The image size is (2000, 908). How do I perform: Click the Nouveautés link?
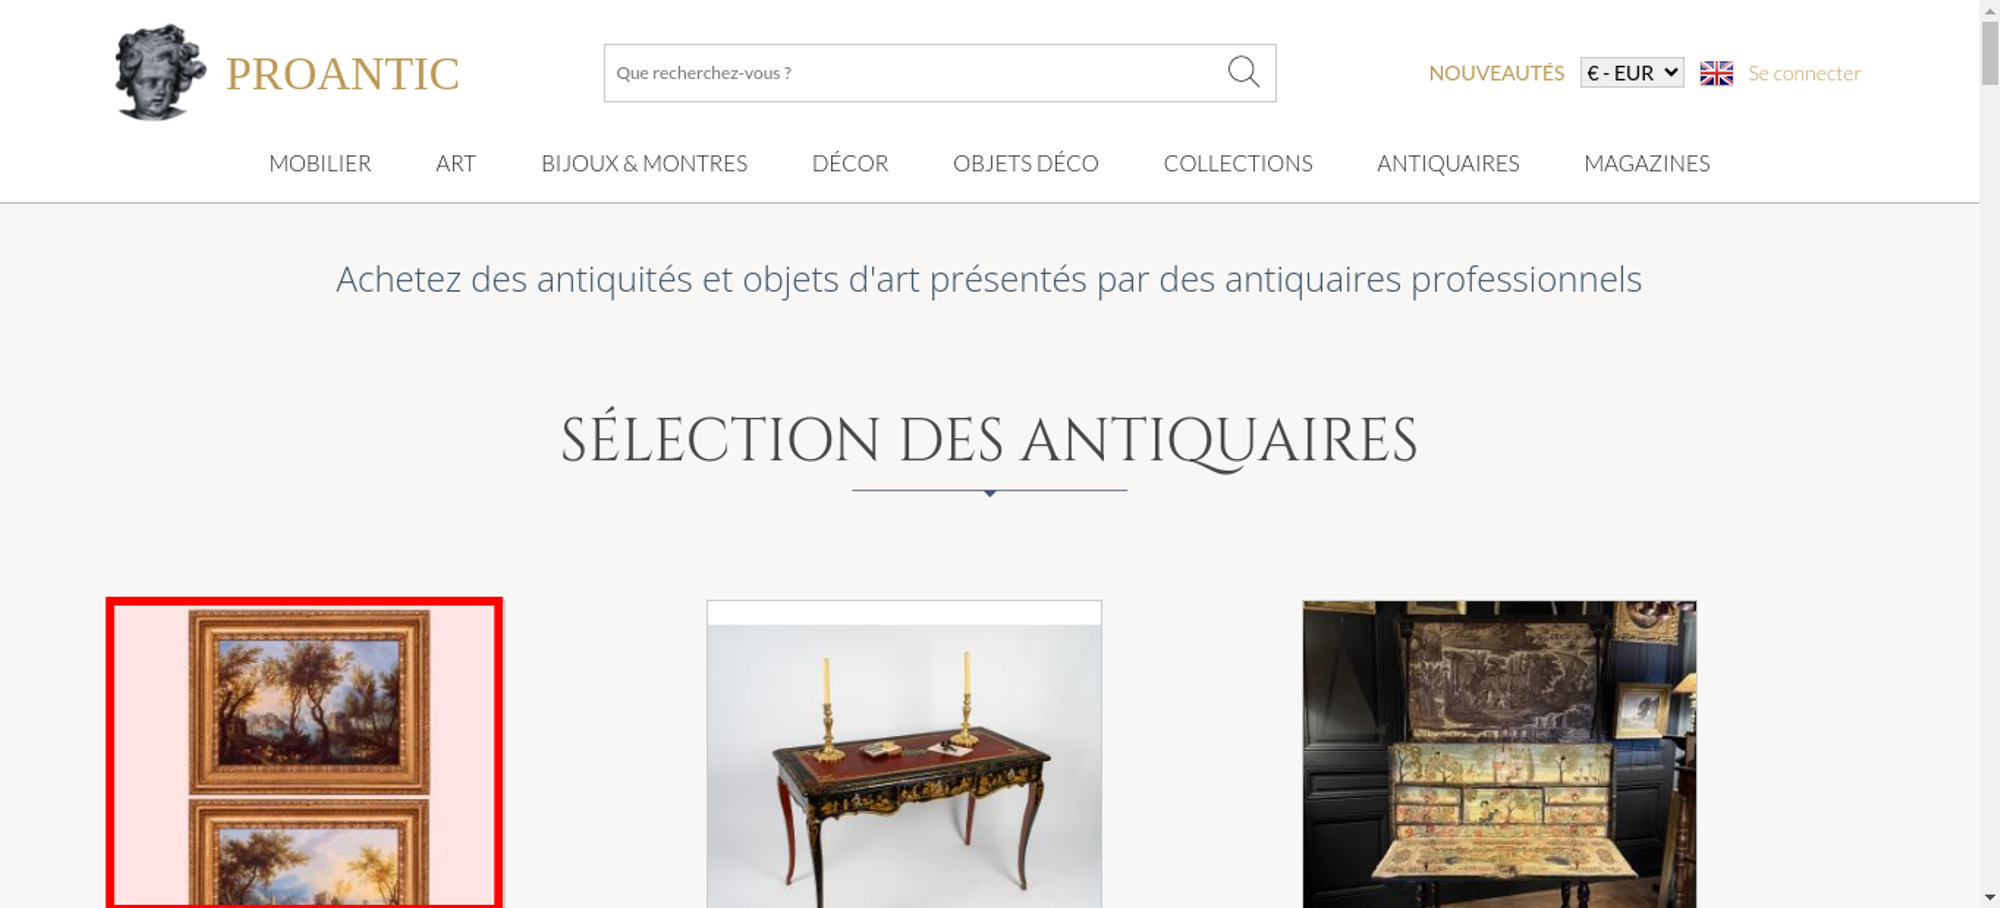pos(1496,73)
